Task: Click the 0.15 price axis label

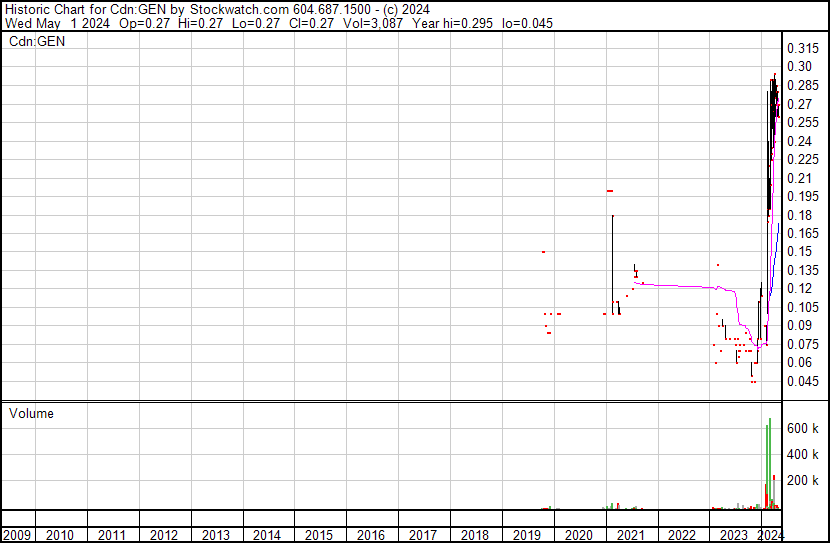Action: [799, 251]
